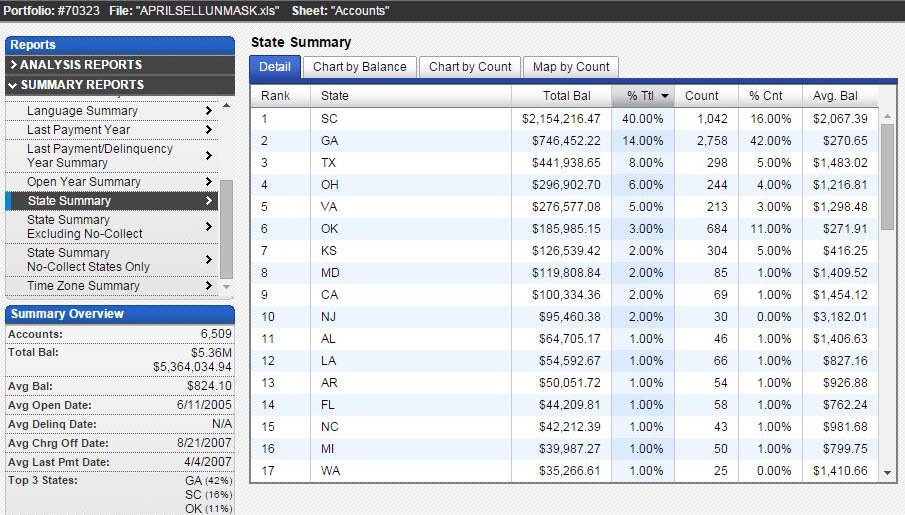Viewport: 905px width, 515px height.
Task: Select the Map by Count tab
Action: tap(571, 67)
